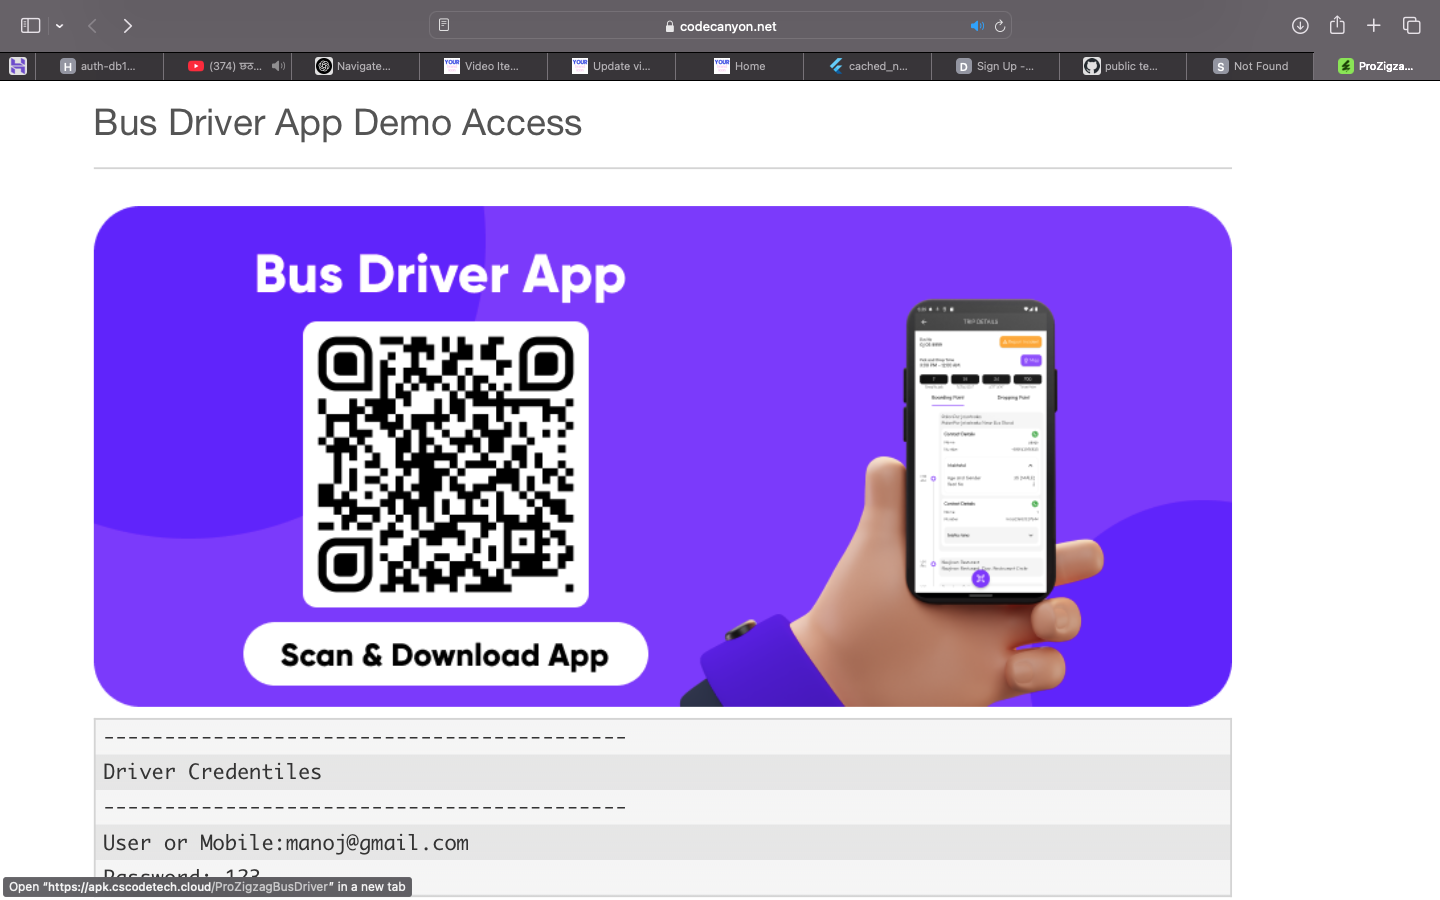Show tab overview grid
The width and height of the screenshot is (1440, 900).
(1411, 26)
